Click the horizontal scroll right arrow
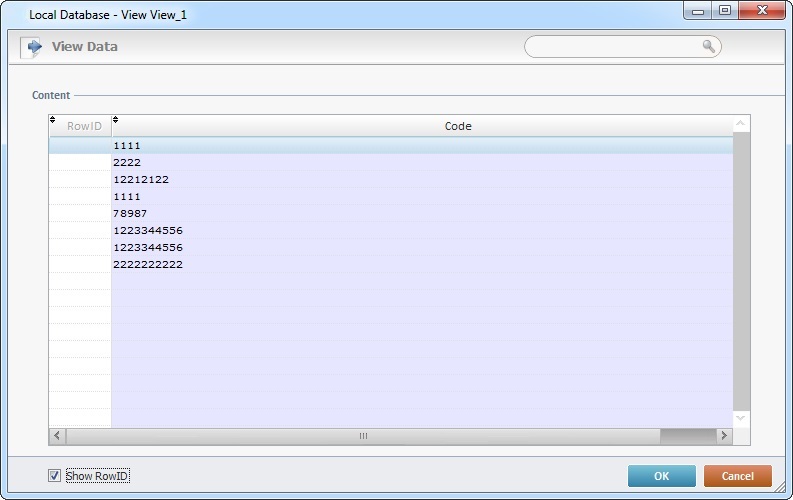 click(x=724, y=436)
